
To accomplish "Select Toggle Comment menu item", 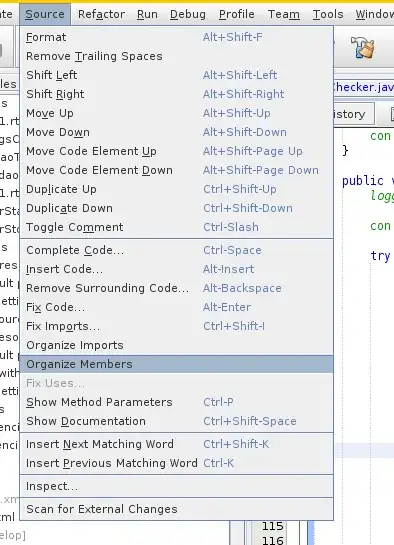I will (x=177, y=227).
